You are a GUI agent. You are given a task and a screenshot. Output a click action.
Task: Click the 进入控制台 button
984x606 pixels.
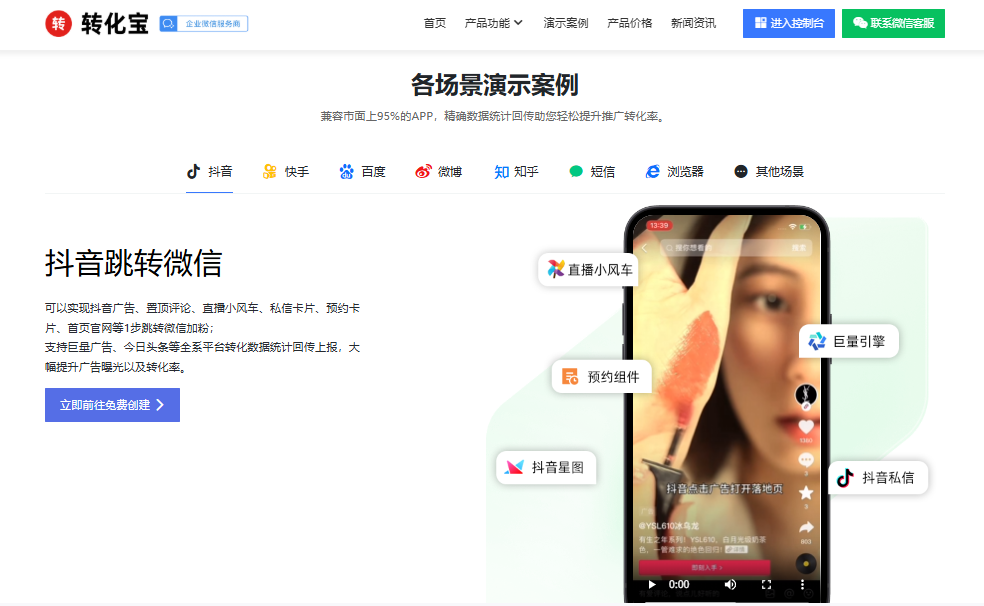coord(789,23)
